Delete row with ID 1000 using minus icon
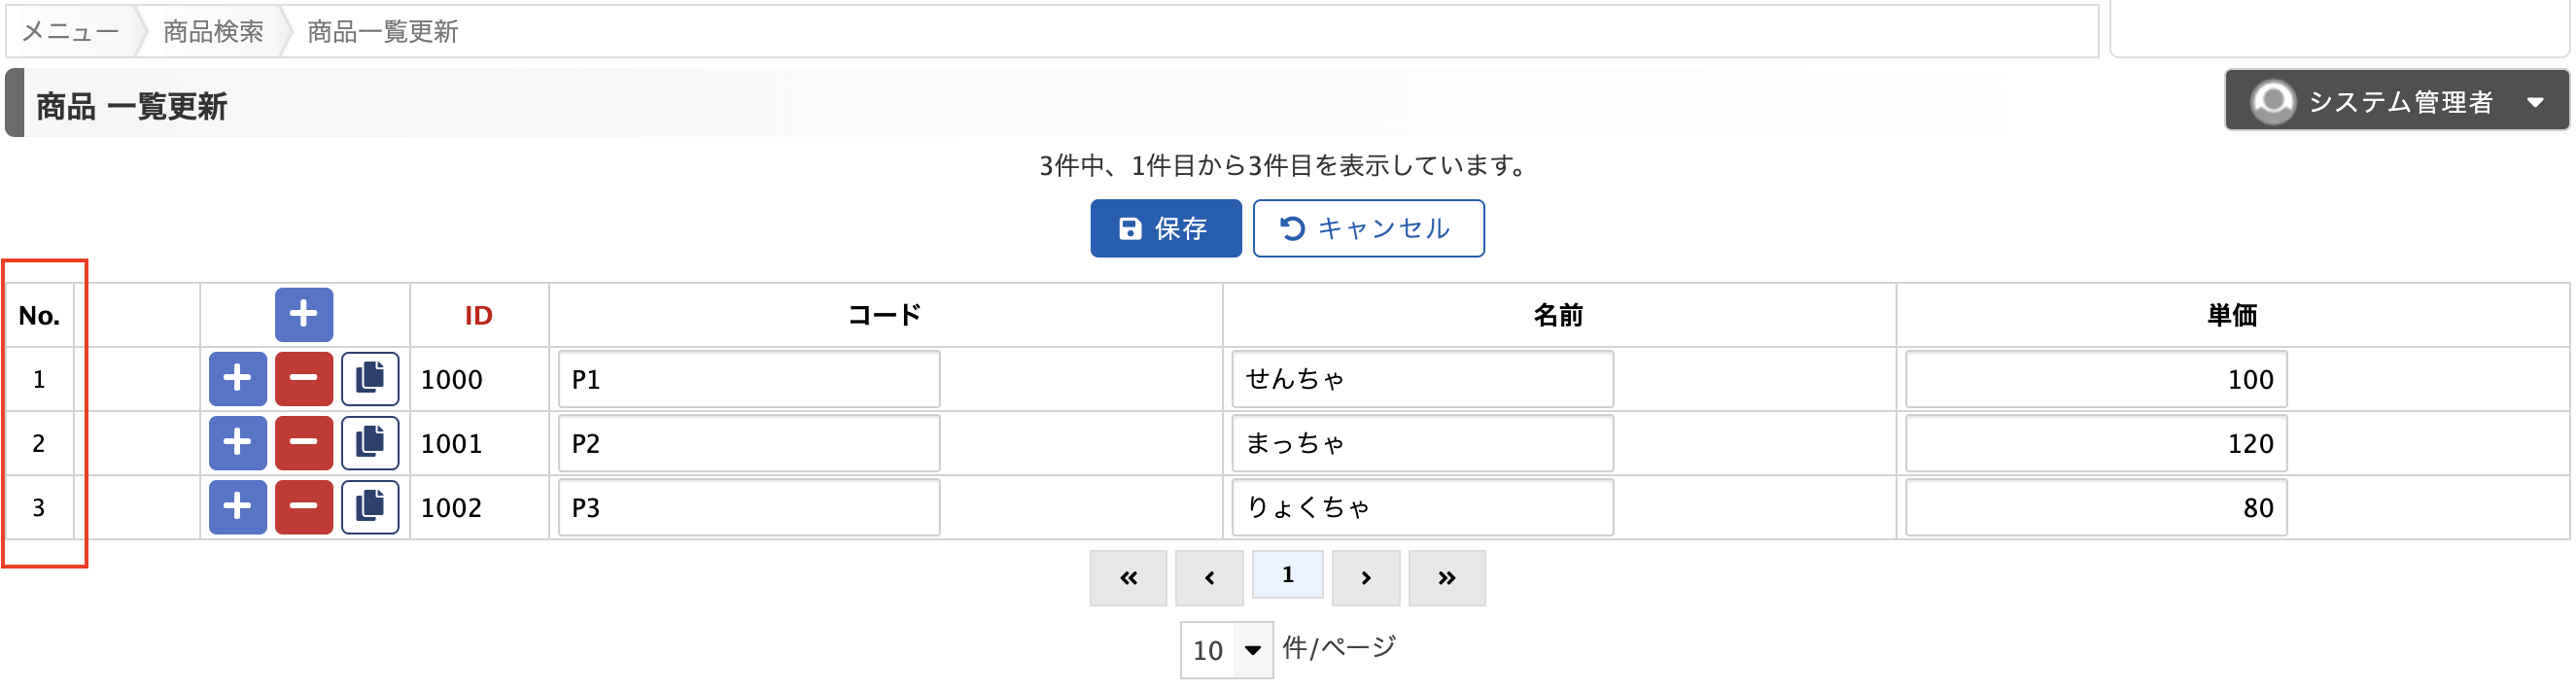The width and height of the screenshot is (2576, 690). 304,379
